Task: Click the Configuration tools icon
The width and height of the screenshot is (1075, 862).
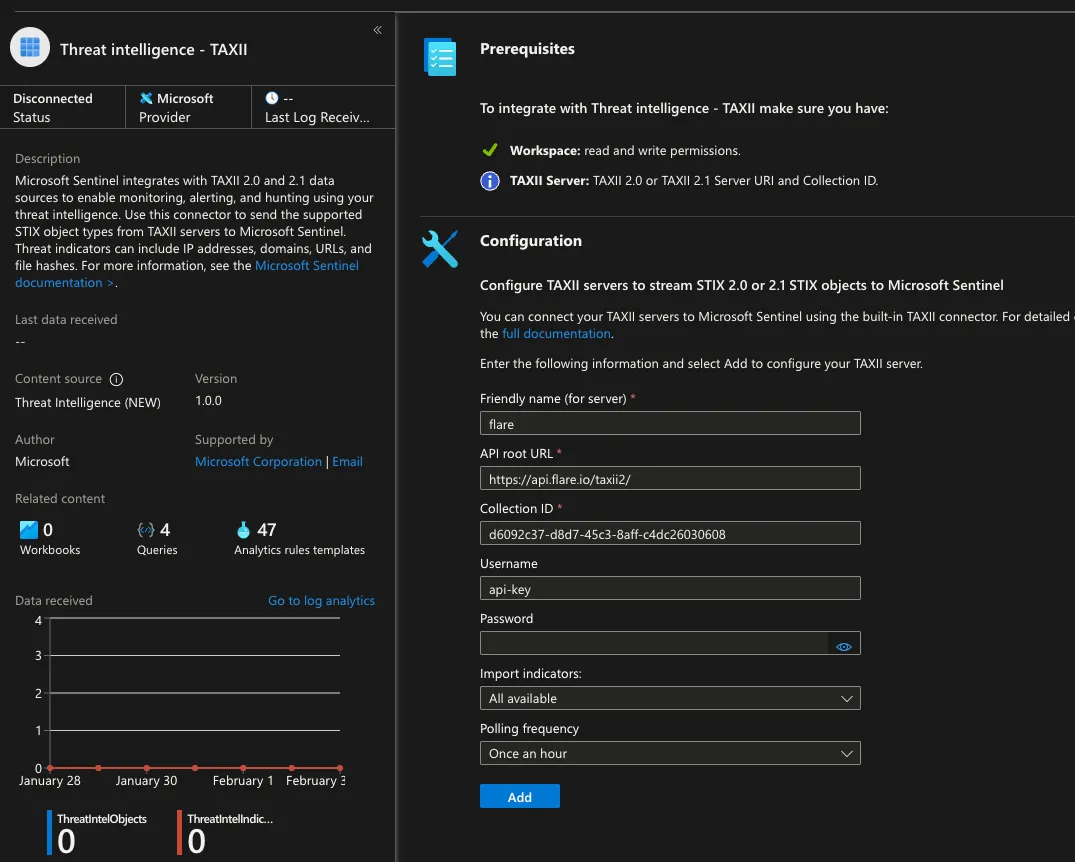Action: click(x=439, y=248)
